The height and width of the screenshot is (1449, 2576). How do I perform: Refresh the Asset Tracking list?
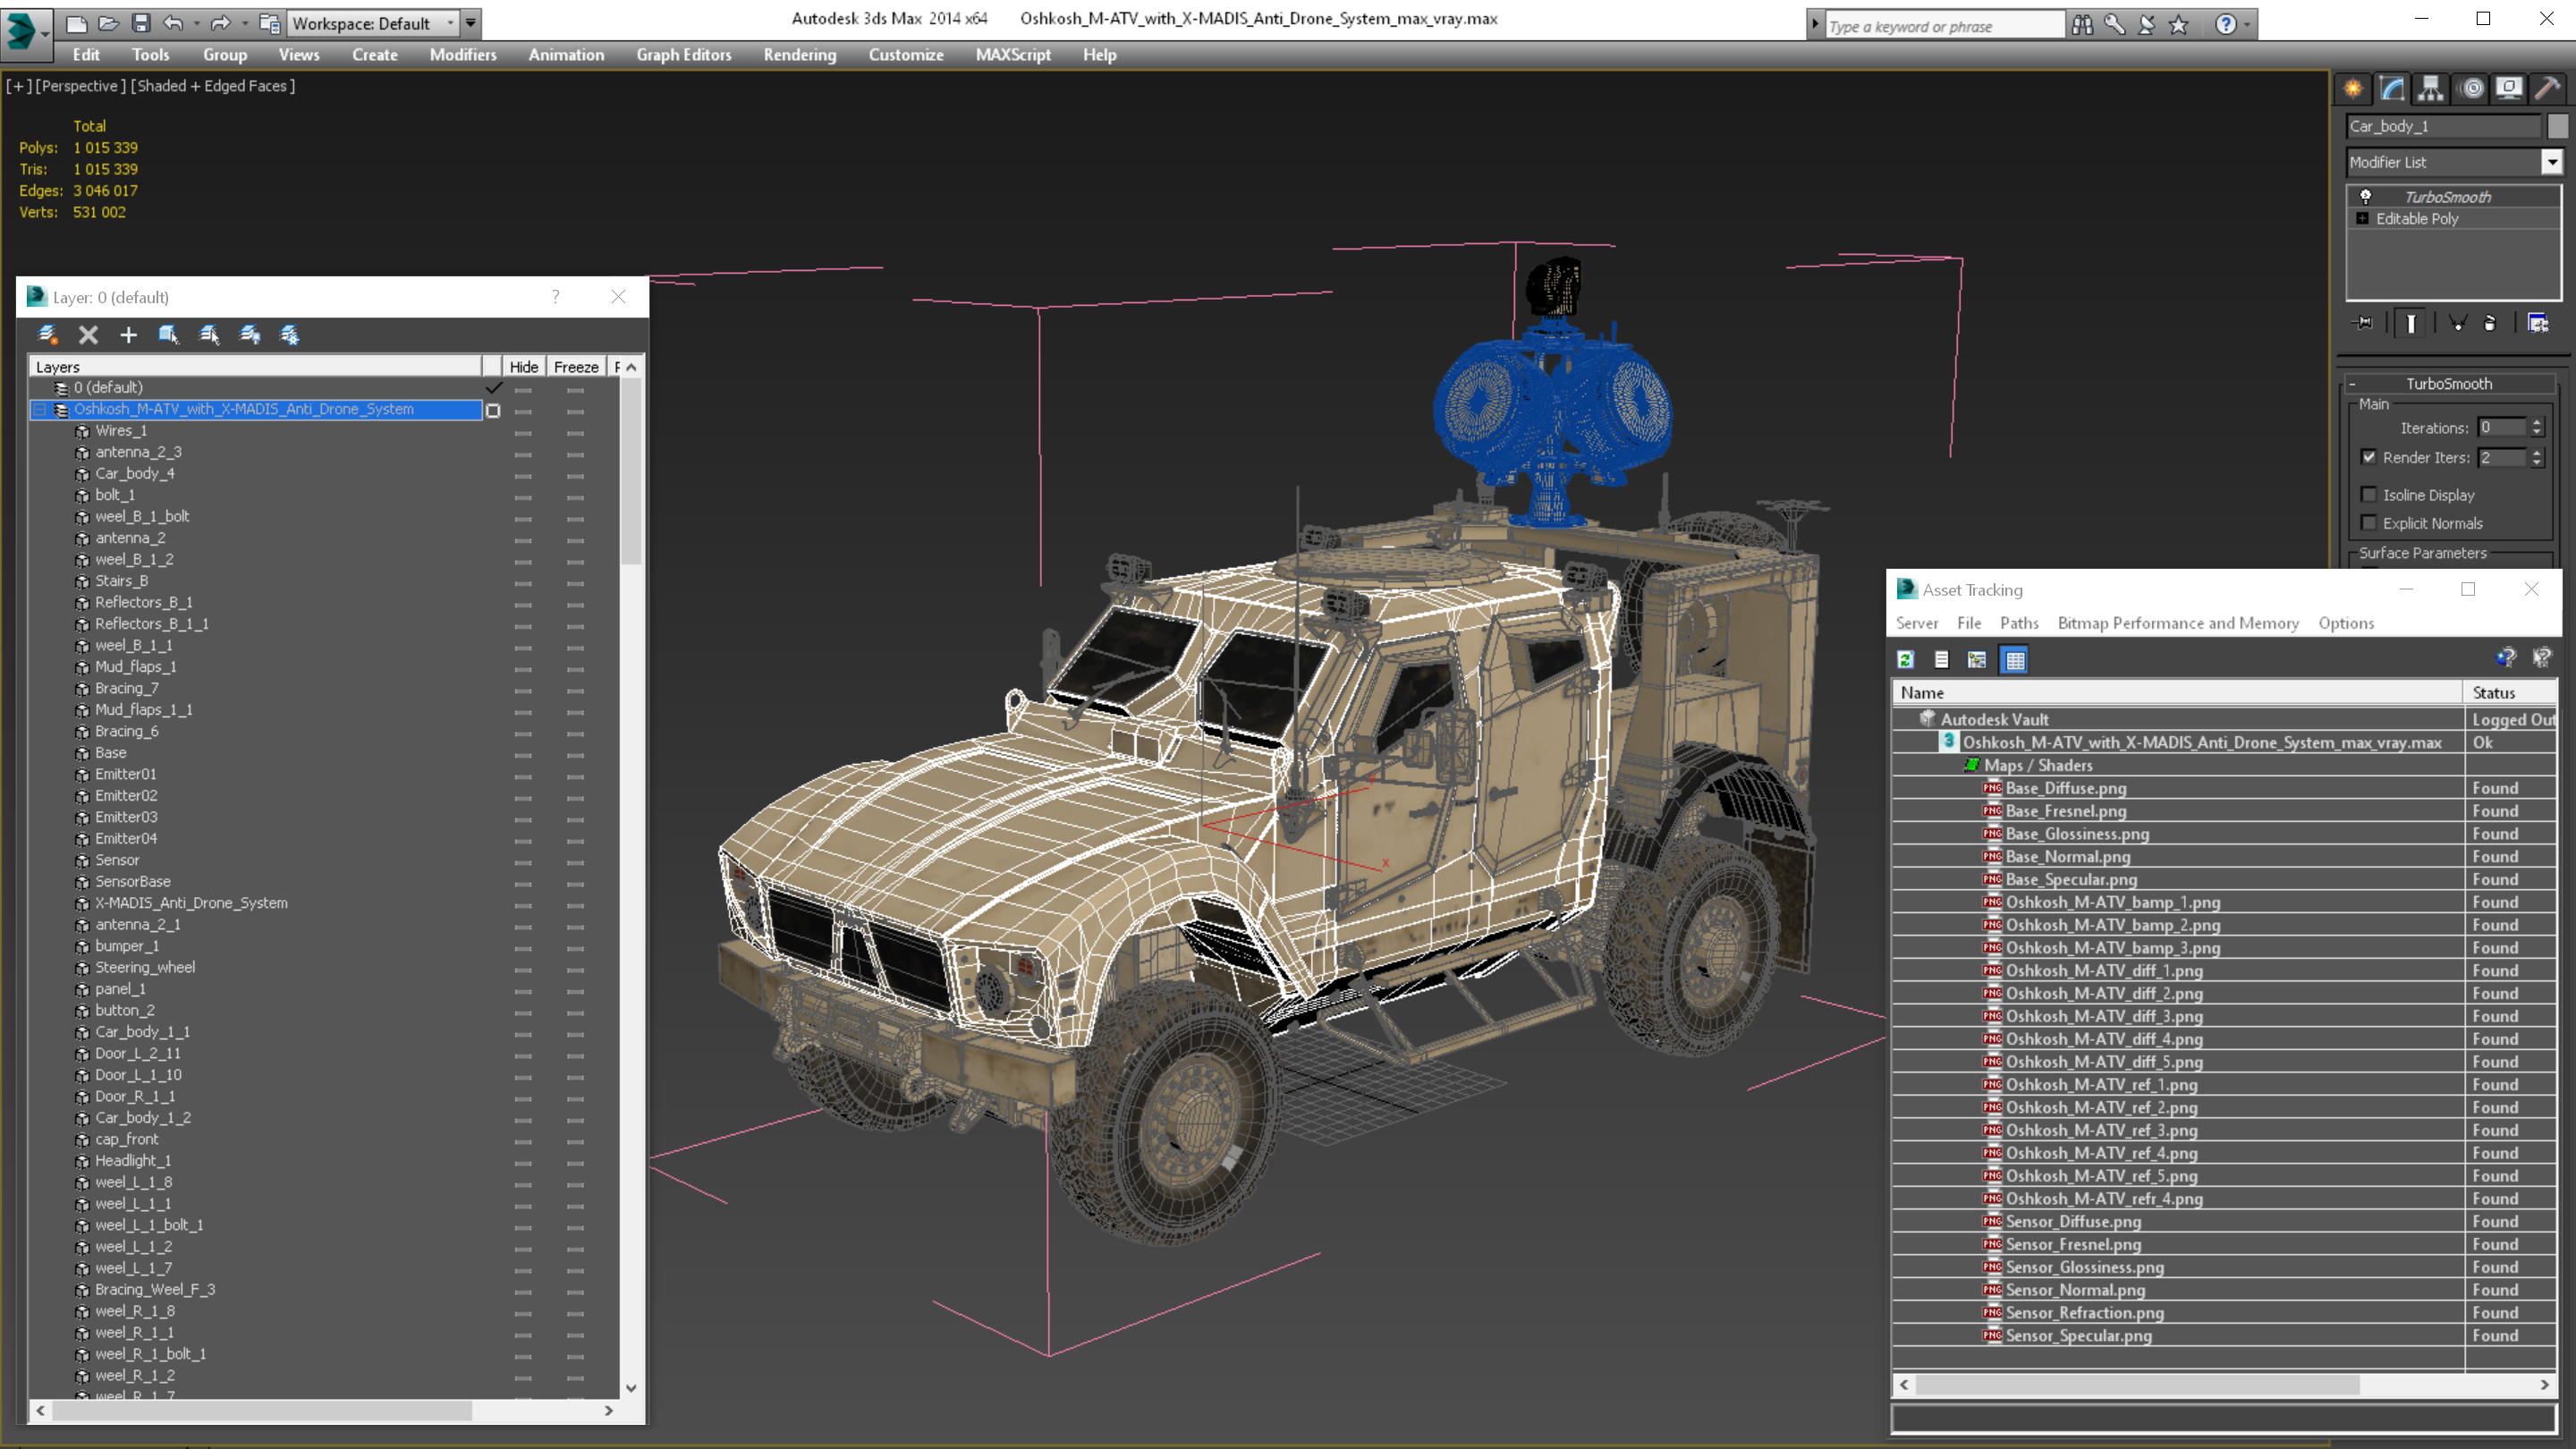click(x=1906, y=659)
